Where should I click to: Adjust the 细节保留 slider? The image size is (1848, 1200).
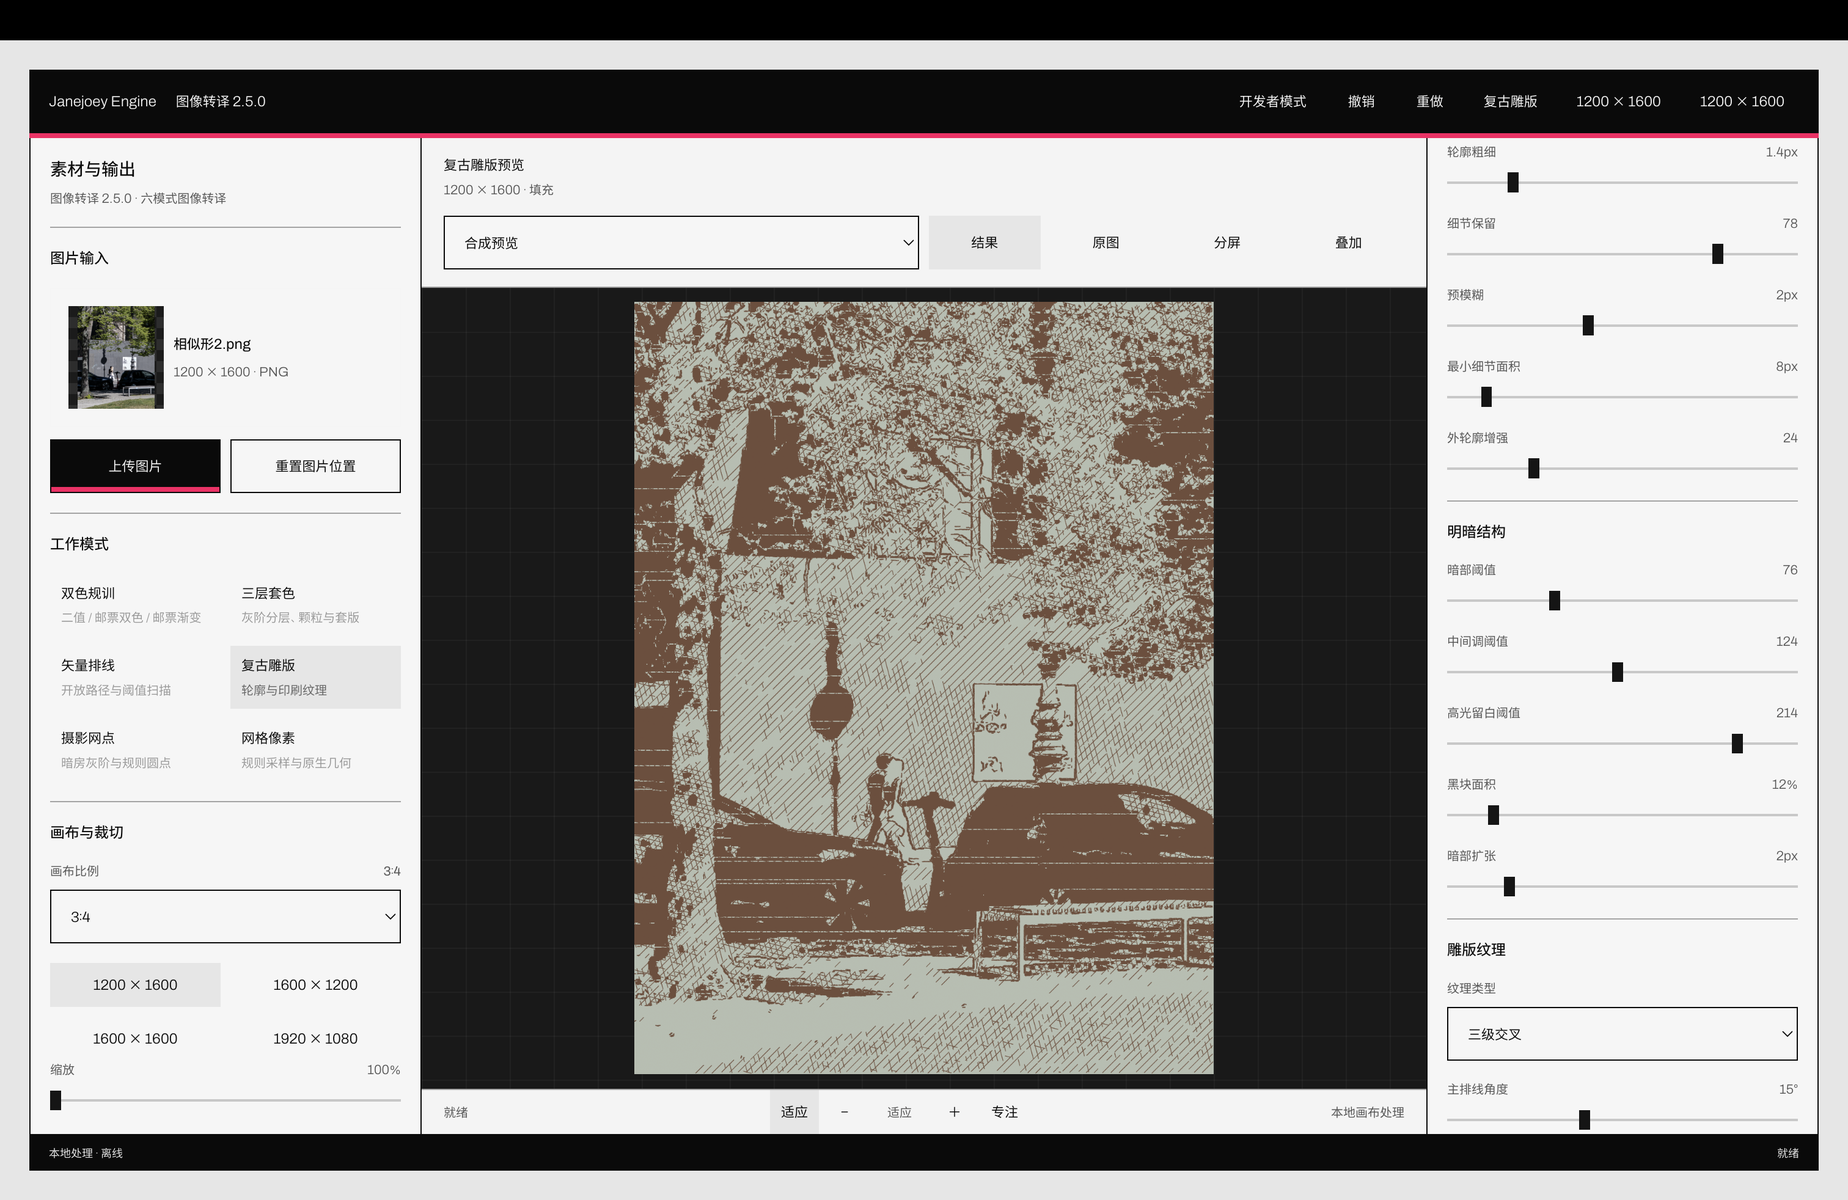coord(1622,254)
